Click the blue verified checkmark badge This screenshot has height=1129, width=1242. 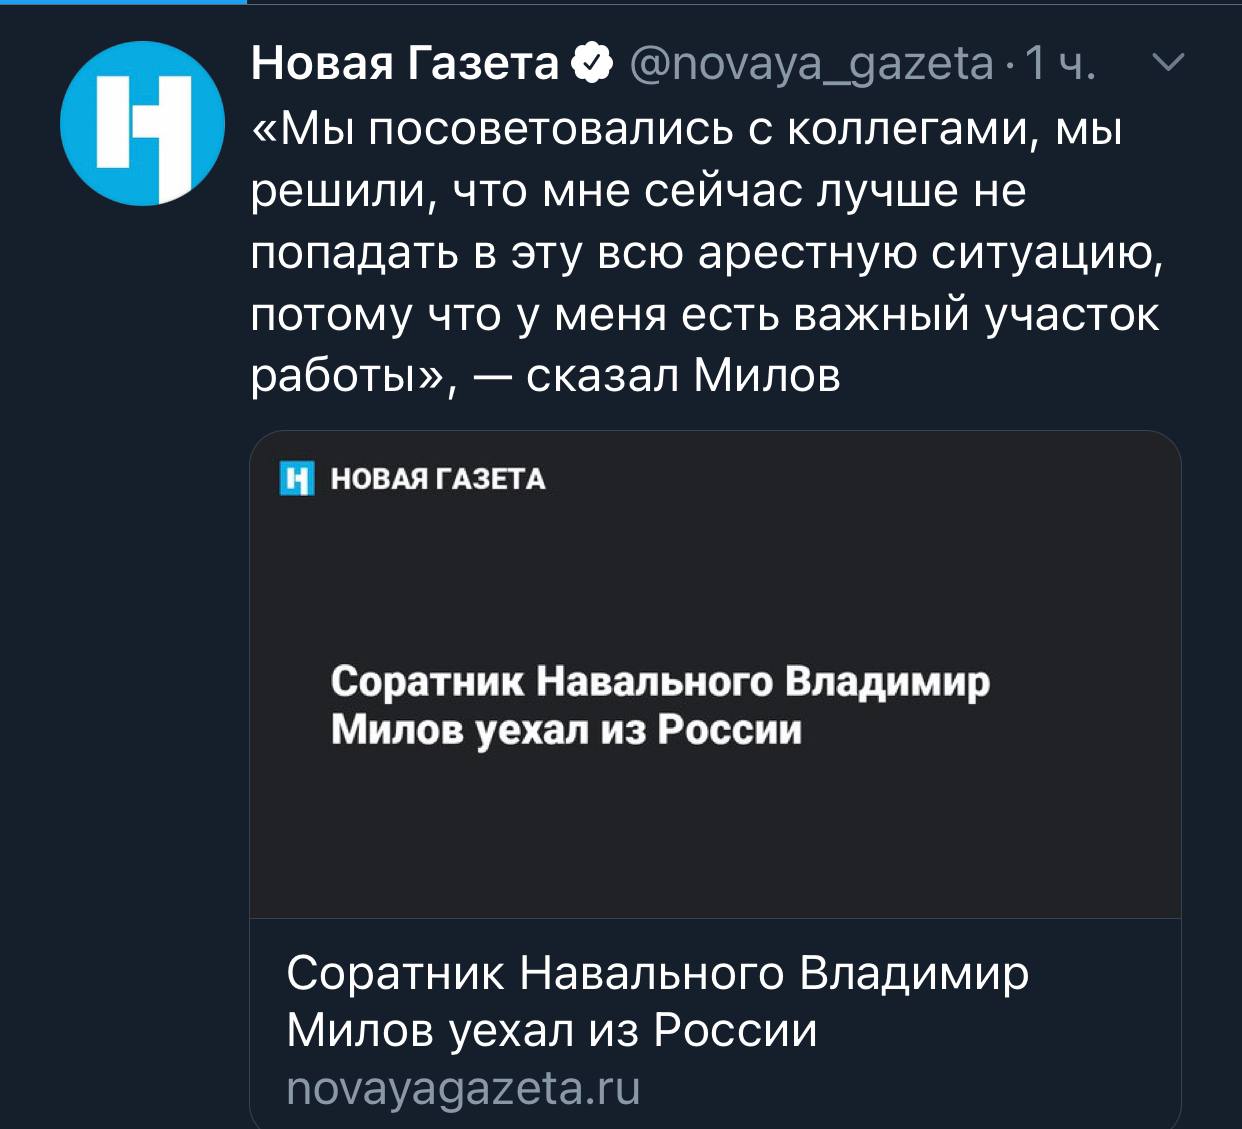[x=591, y=64]
